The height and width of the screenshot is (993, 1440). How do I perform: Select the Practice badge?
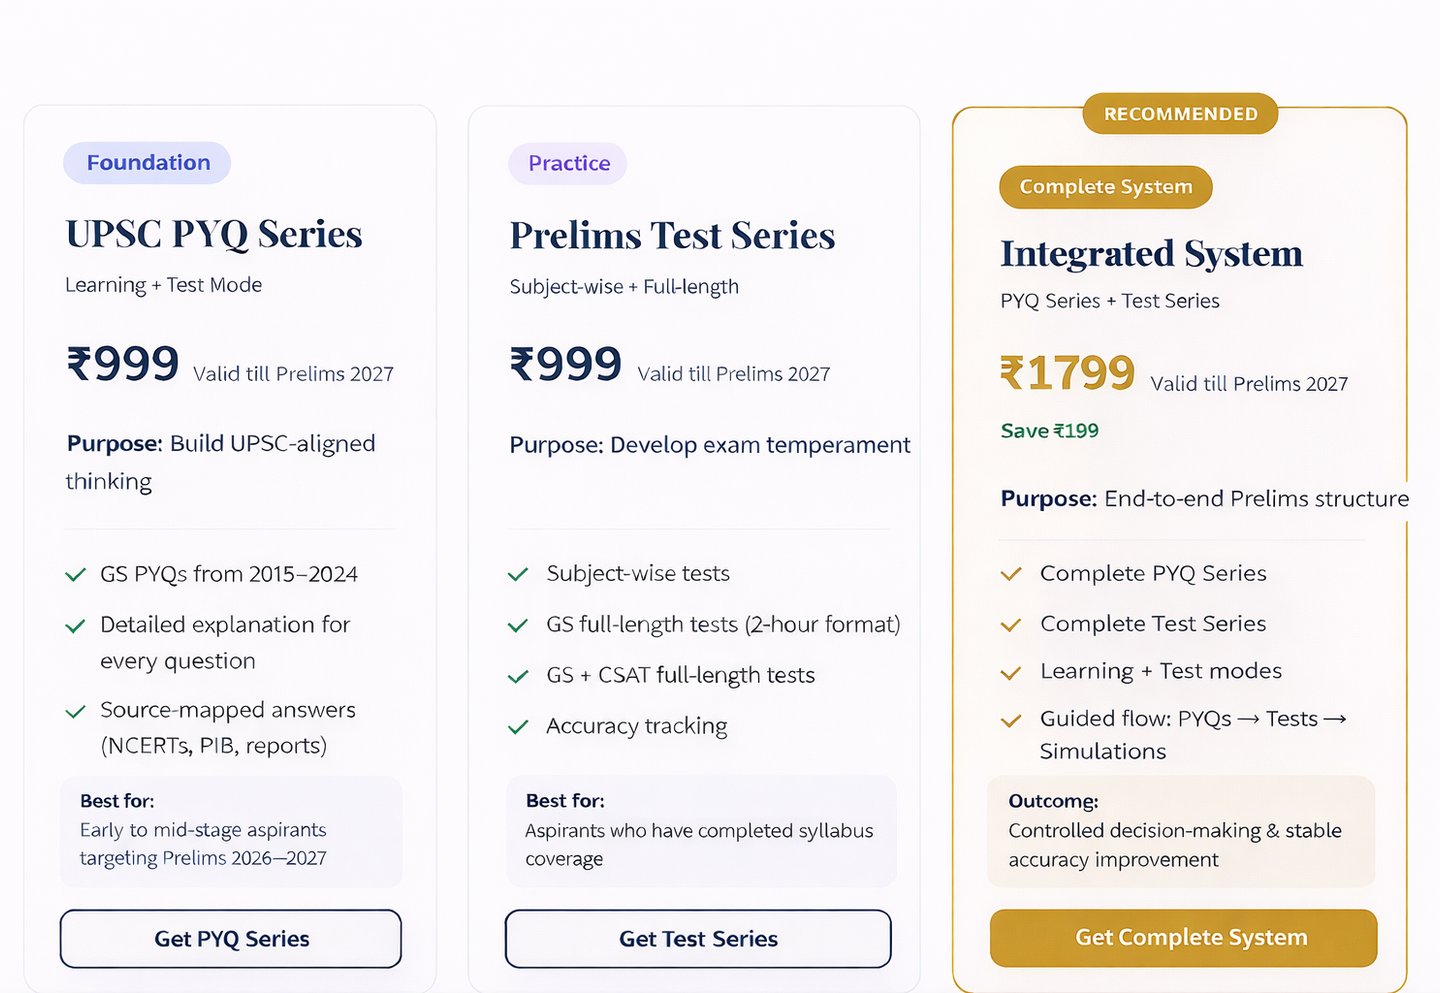[568, 164]
